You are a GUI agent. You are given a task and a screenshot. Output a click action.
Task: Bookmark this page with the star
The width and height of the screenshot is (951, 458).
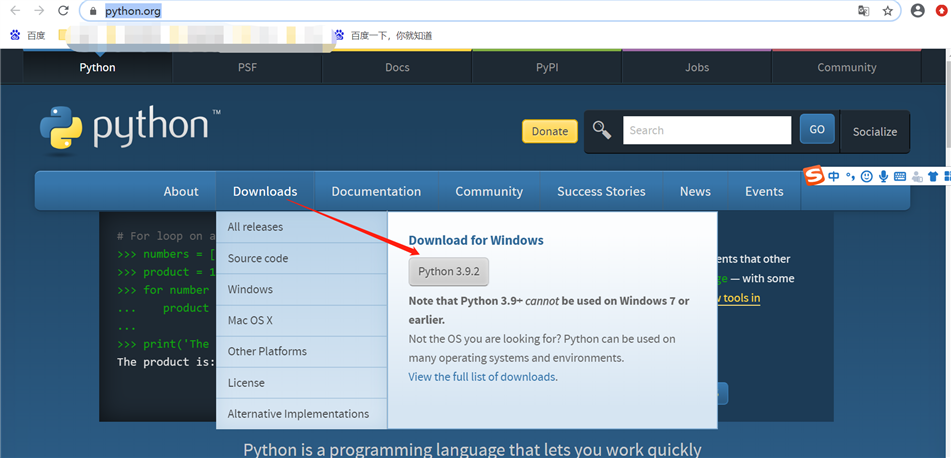[x=887, y=10]
